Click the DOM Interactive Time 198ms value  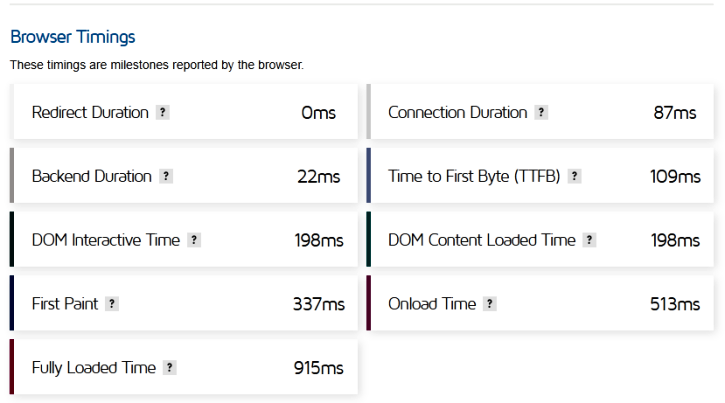319,240
